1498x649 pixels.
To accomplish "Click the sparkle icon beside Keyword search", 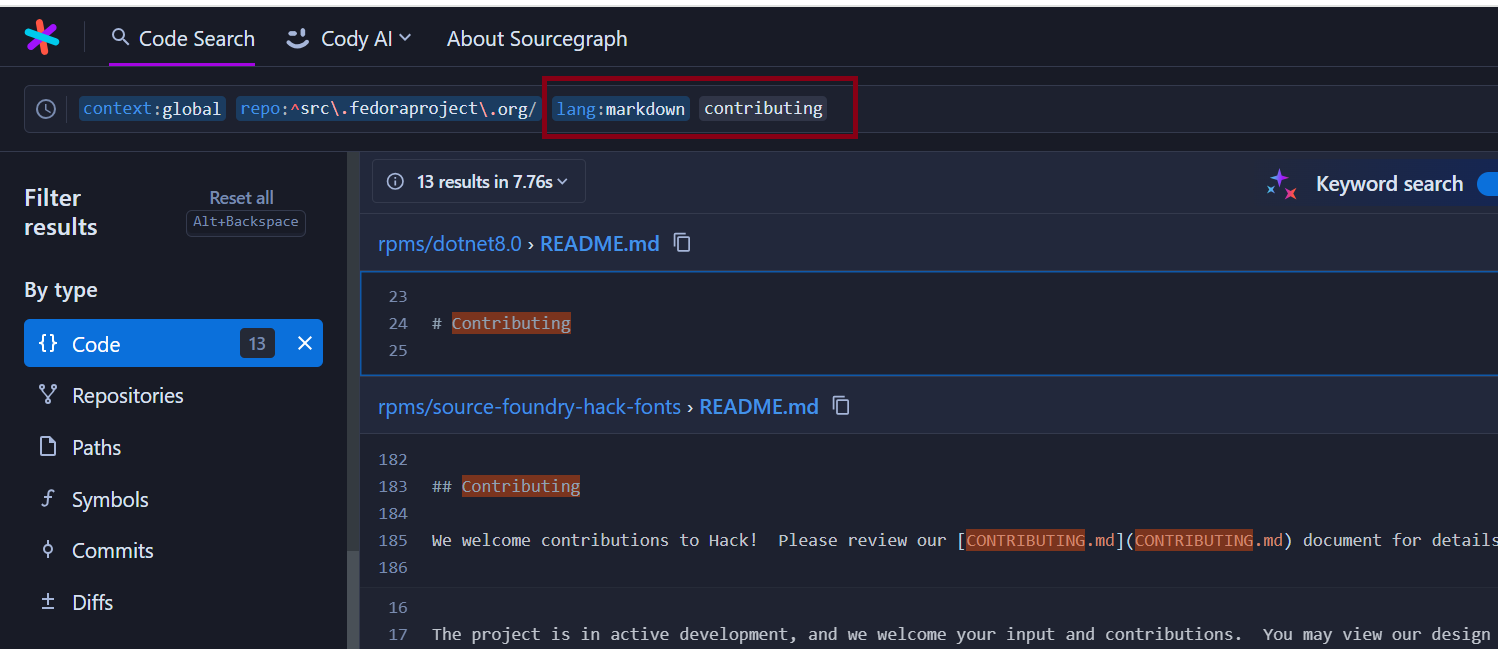I will tap(1281, 183).
